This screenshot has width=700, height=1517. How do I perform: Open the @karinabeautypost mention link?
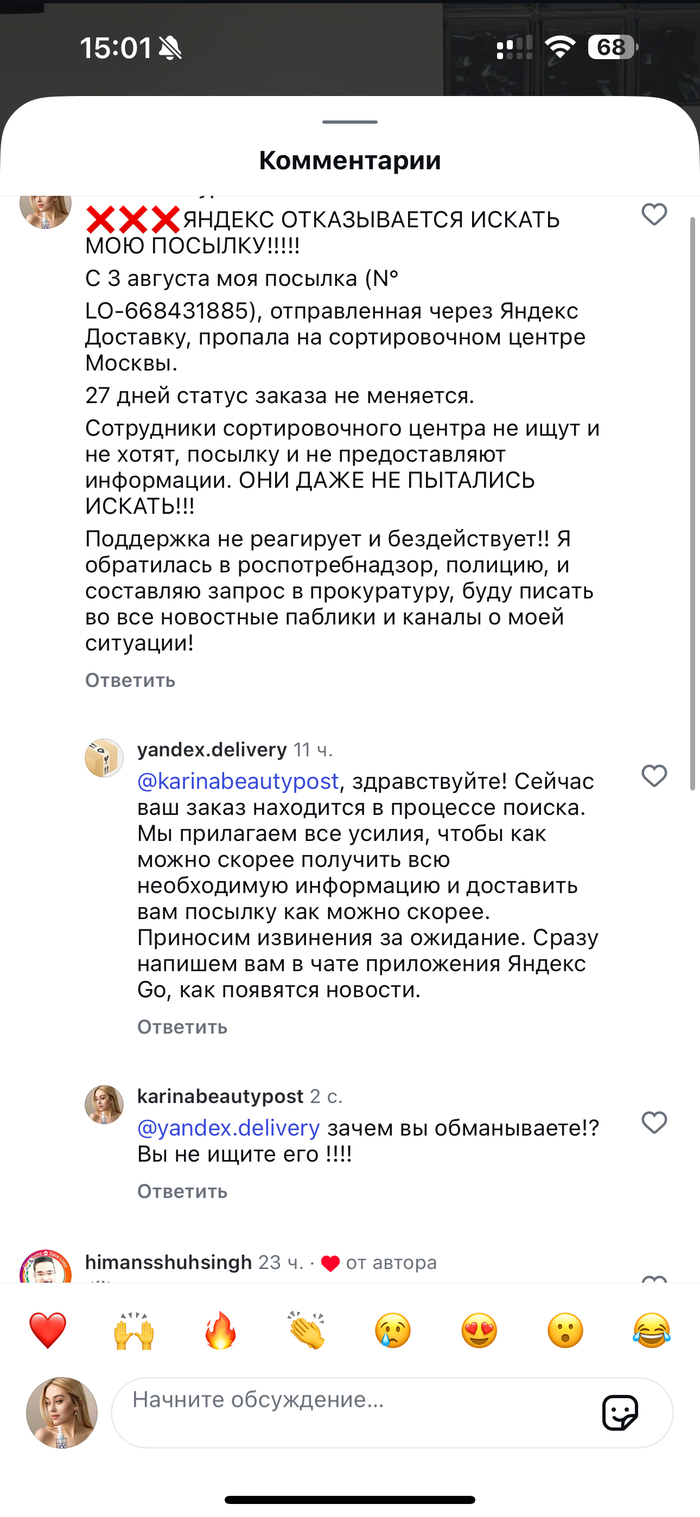pyautogui.click(x=238, y=781)
